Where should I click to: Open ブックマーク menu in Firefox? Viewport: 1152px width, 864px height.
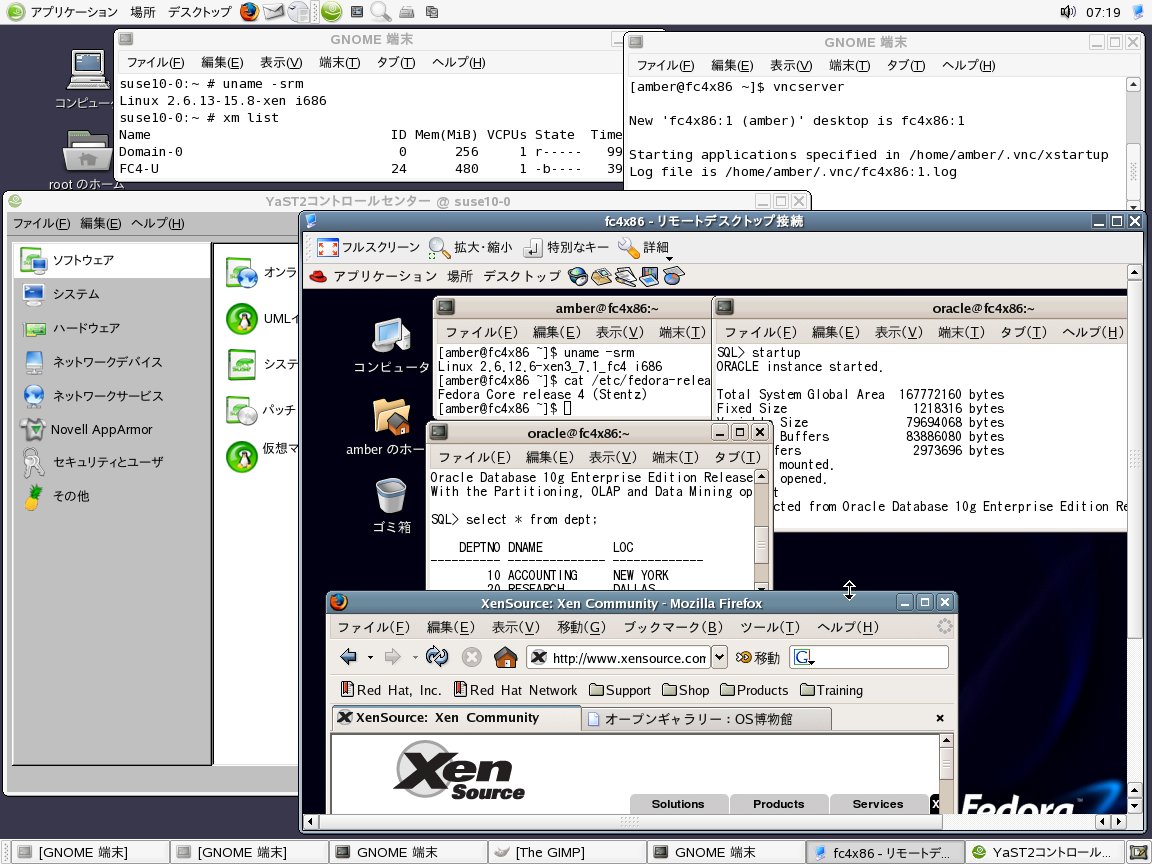click(673, 627)
